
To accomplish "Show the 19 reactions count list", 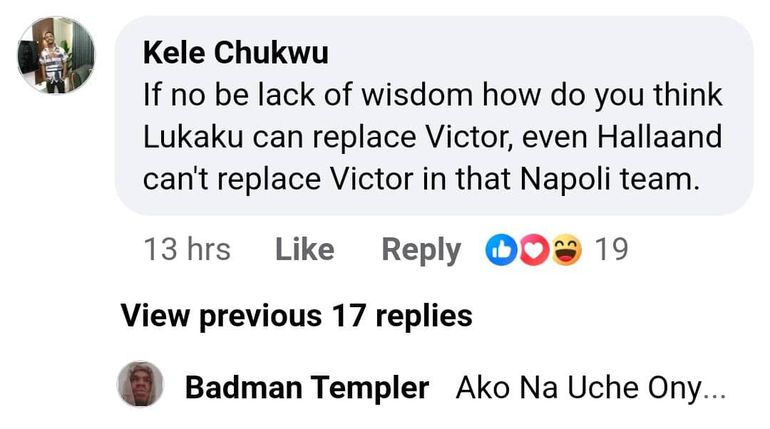I will tap(611, 249).
